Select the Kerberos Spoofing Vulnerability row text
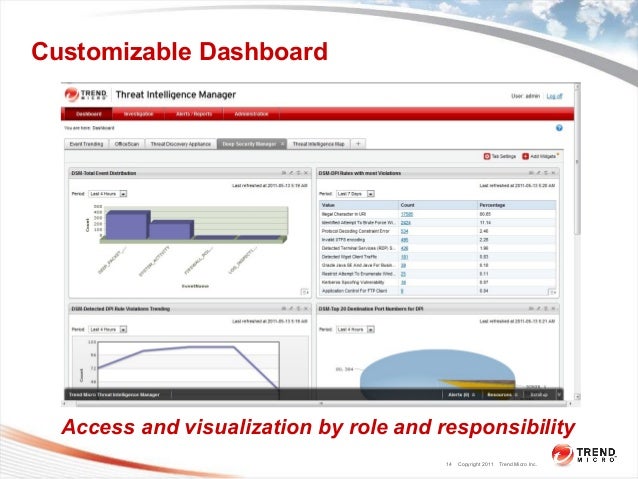Viewport: 638px width, 479px height. tap(352, 282)
